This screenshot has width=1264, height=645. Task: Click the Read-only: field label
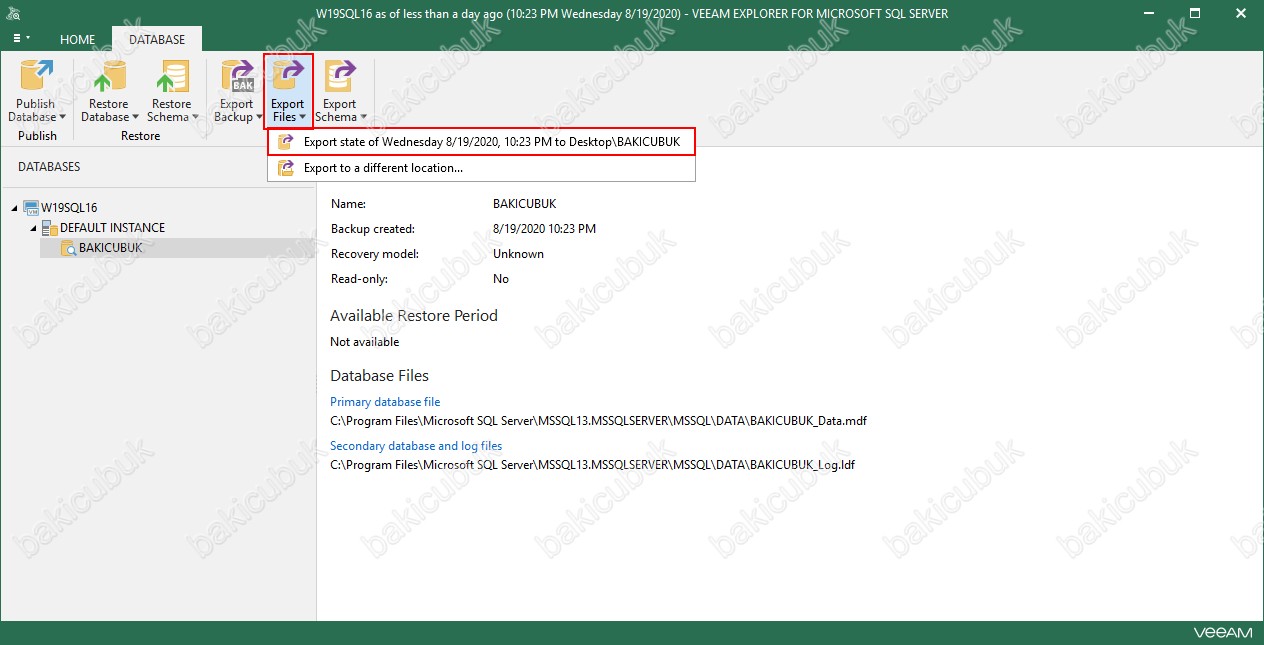(359, 279)
